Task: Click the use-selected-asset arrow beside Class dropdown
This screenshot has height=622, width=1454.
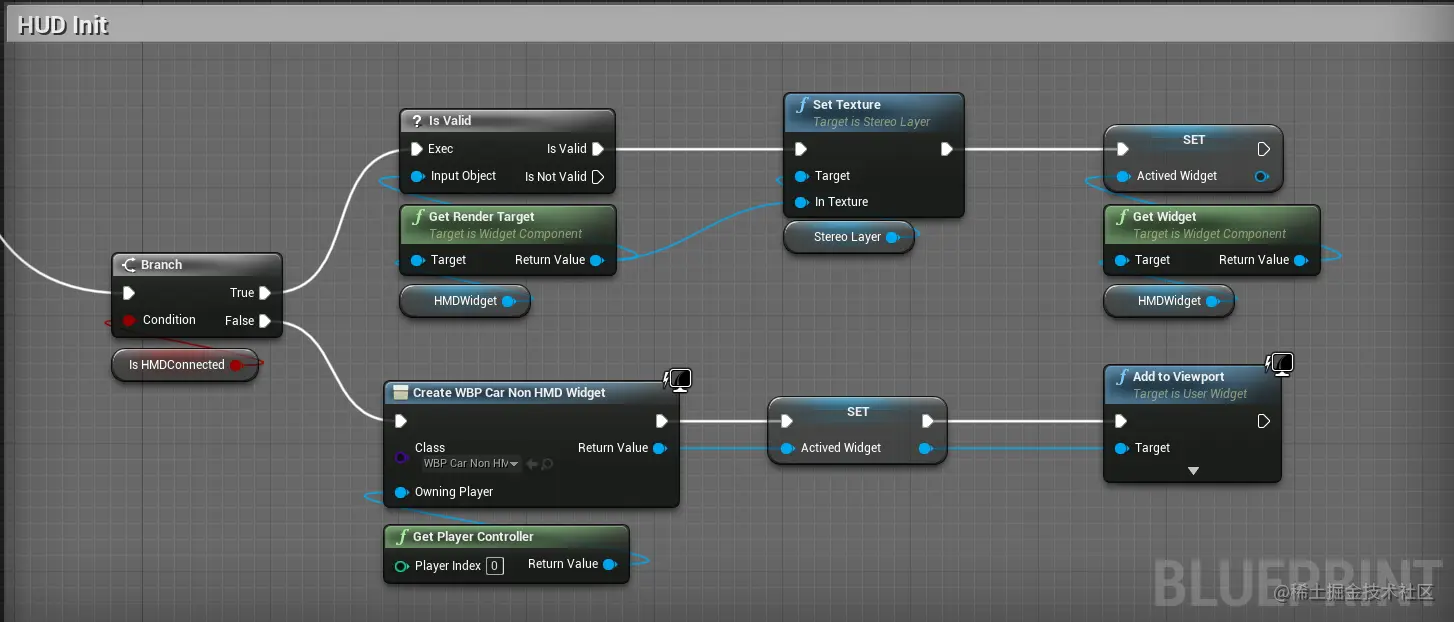Action: [x=533, y=464]
